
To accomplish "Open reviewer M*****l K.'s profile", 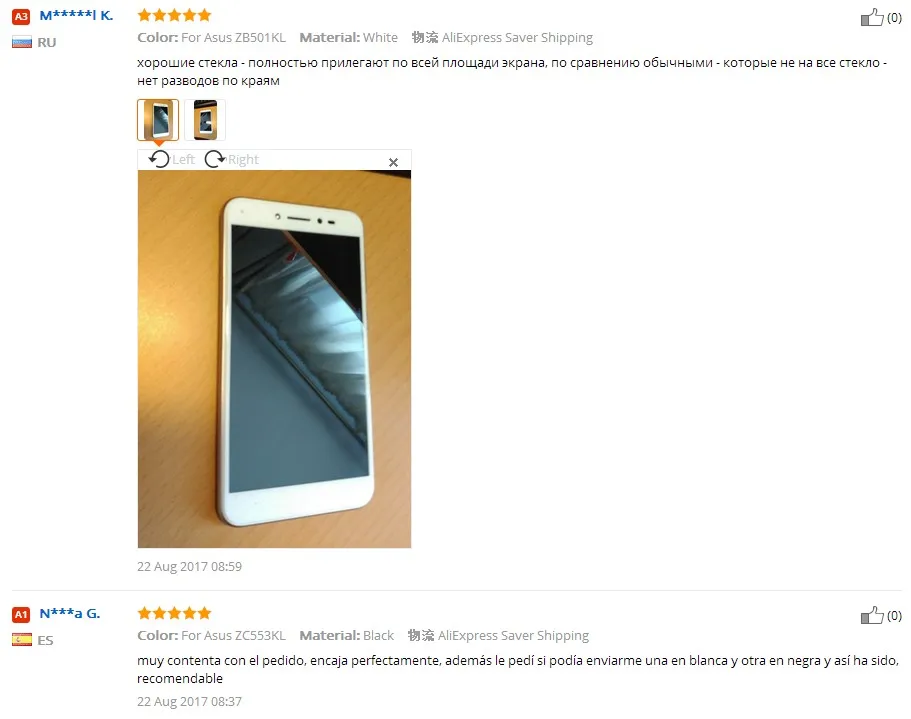I will (76, 16).
